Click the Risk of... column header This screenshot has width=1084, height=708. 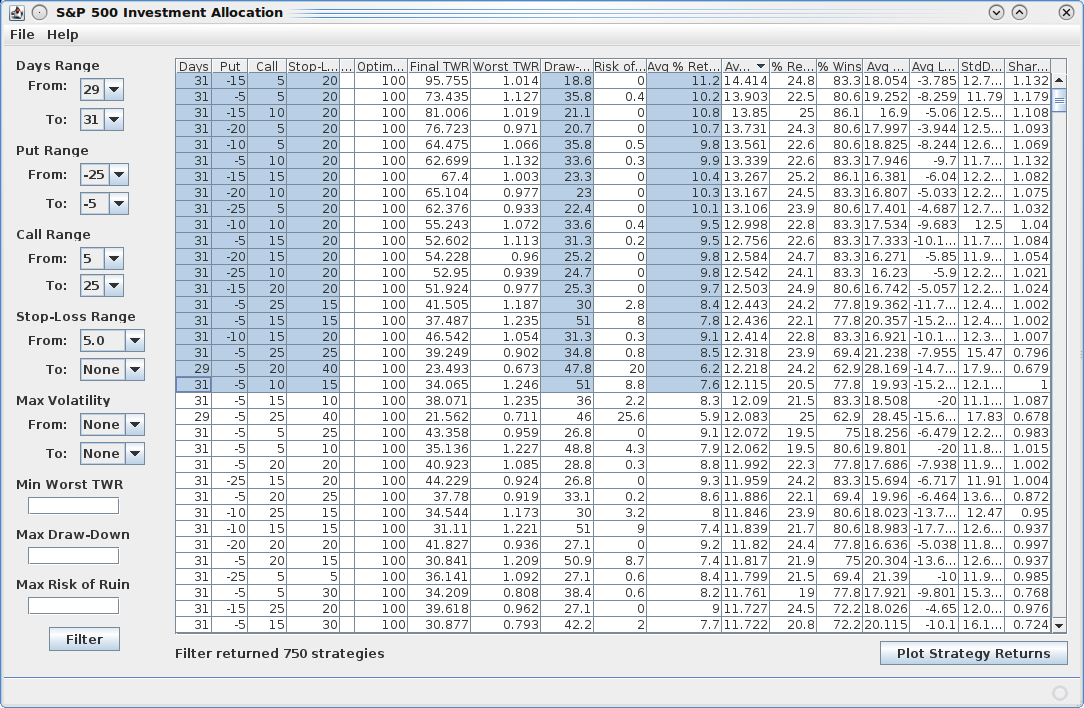(619, 66)
